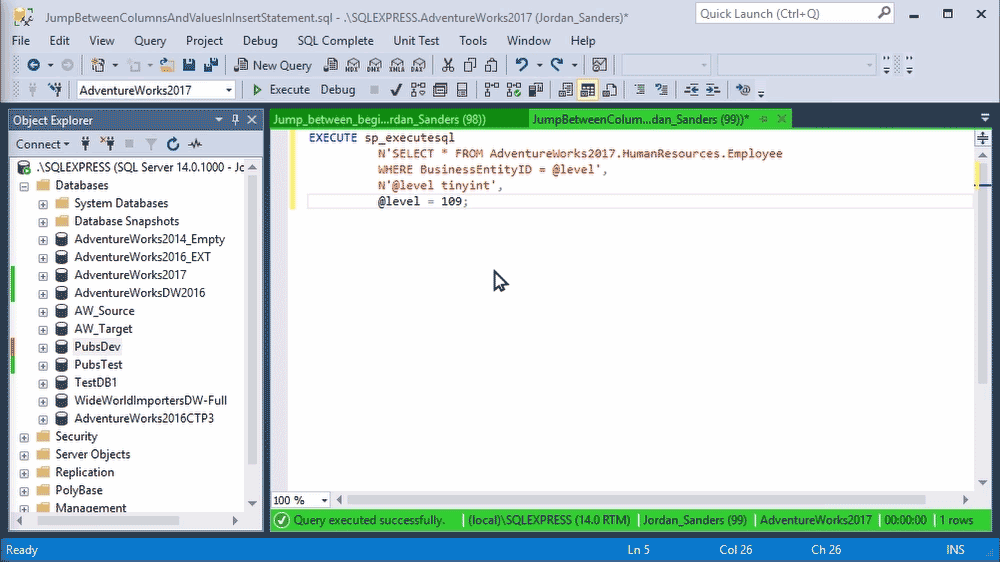Expand the AdventureWorks2017 database node

43,276
